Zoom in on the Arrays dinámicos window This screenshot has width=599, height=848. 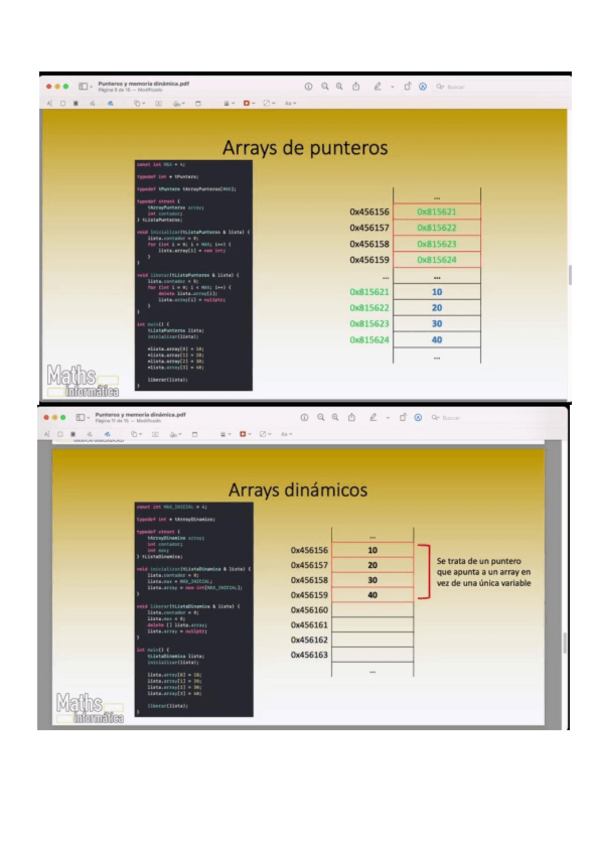[335, 418]
